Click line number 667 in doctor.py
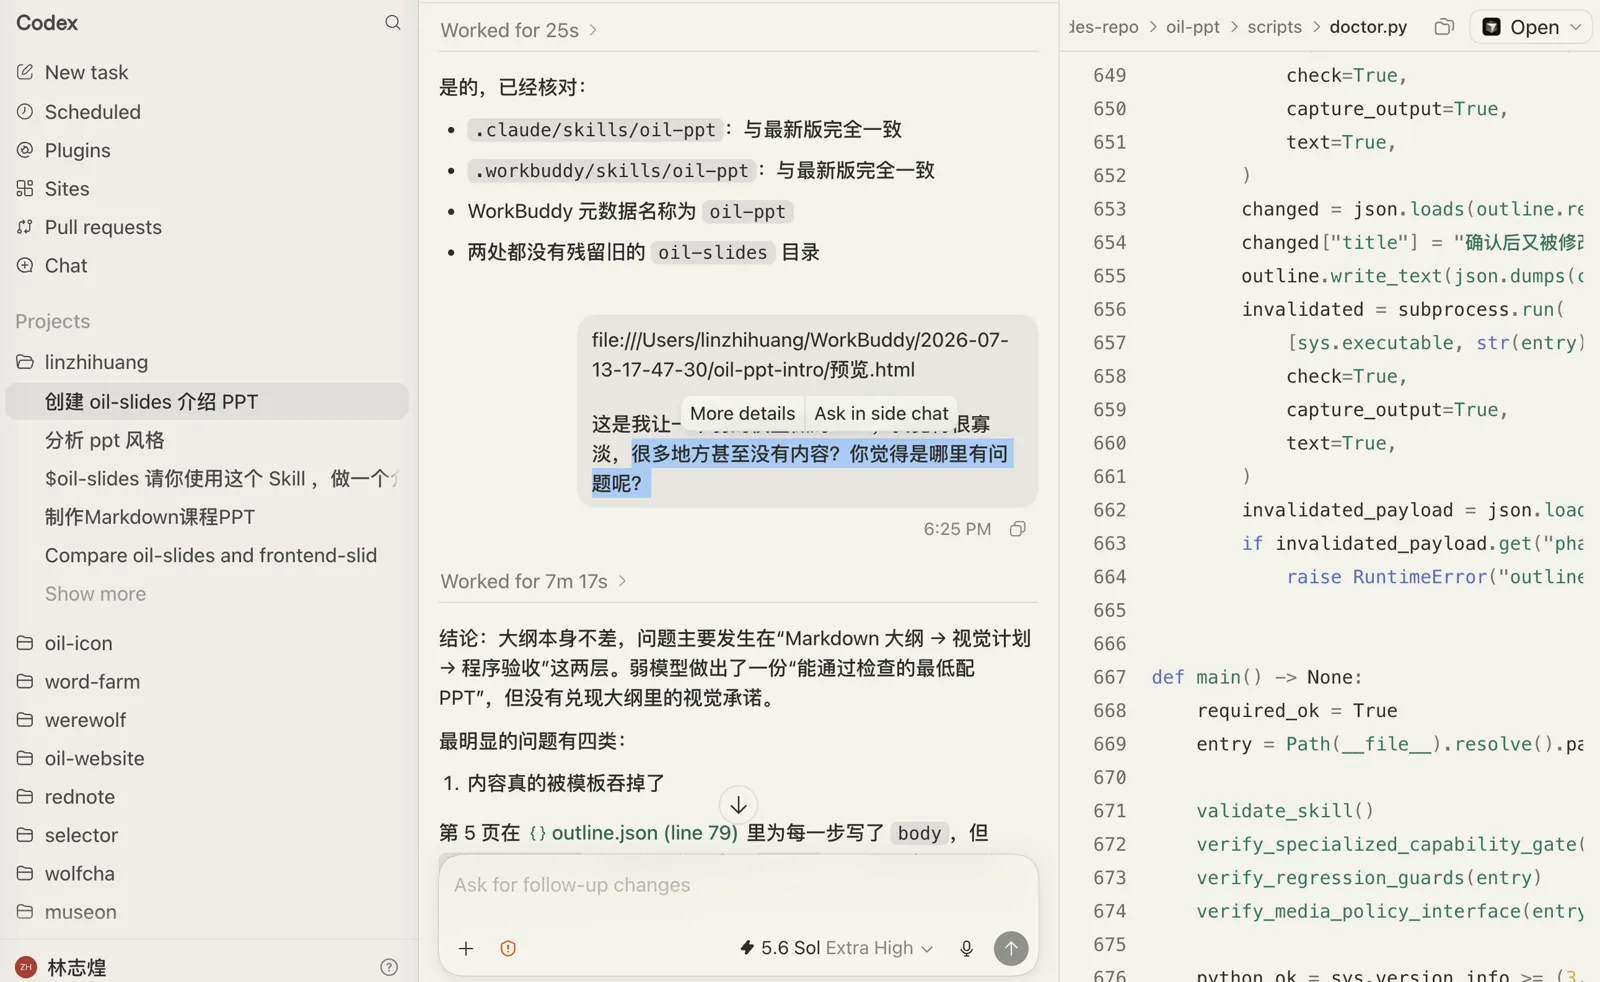1600x982 pixels. [x=1109, y=677]
